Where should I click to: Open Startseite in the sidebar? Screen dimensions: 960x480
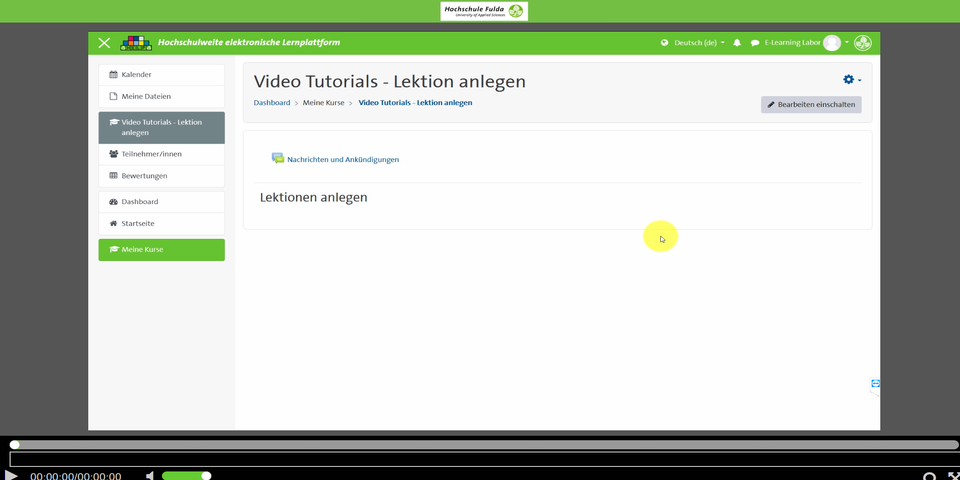click(x=162, y=223)
